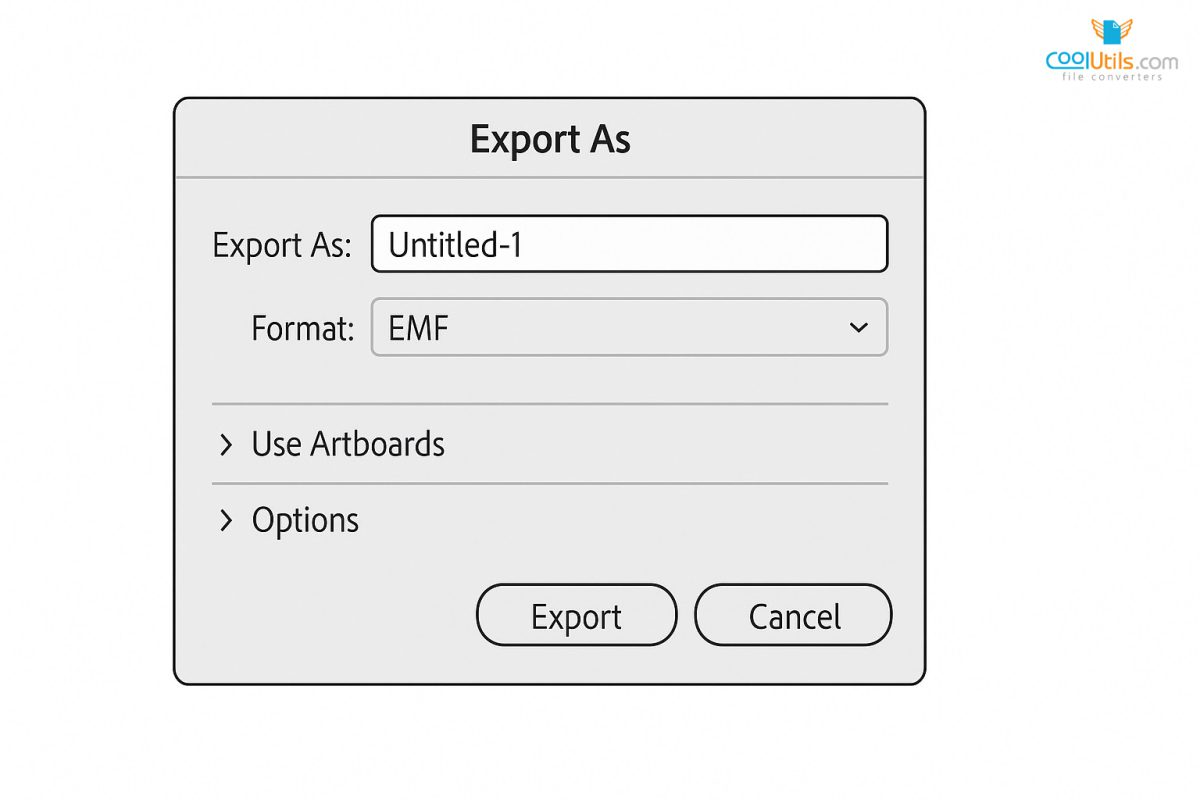The width and height of the screenshot is (1200, 800).
Task: Select the EMF text in Format box
Action: pyautogui.click(x=418, y=328)
